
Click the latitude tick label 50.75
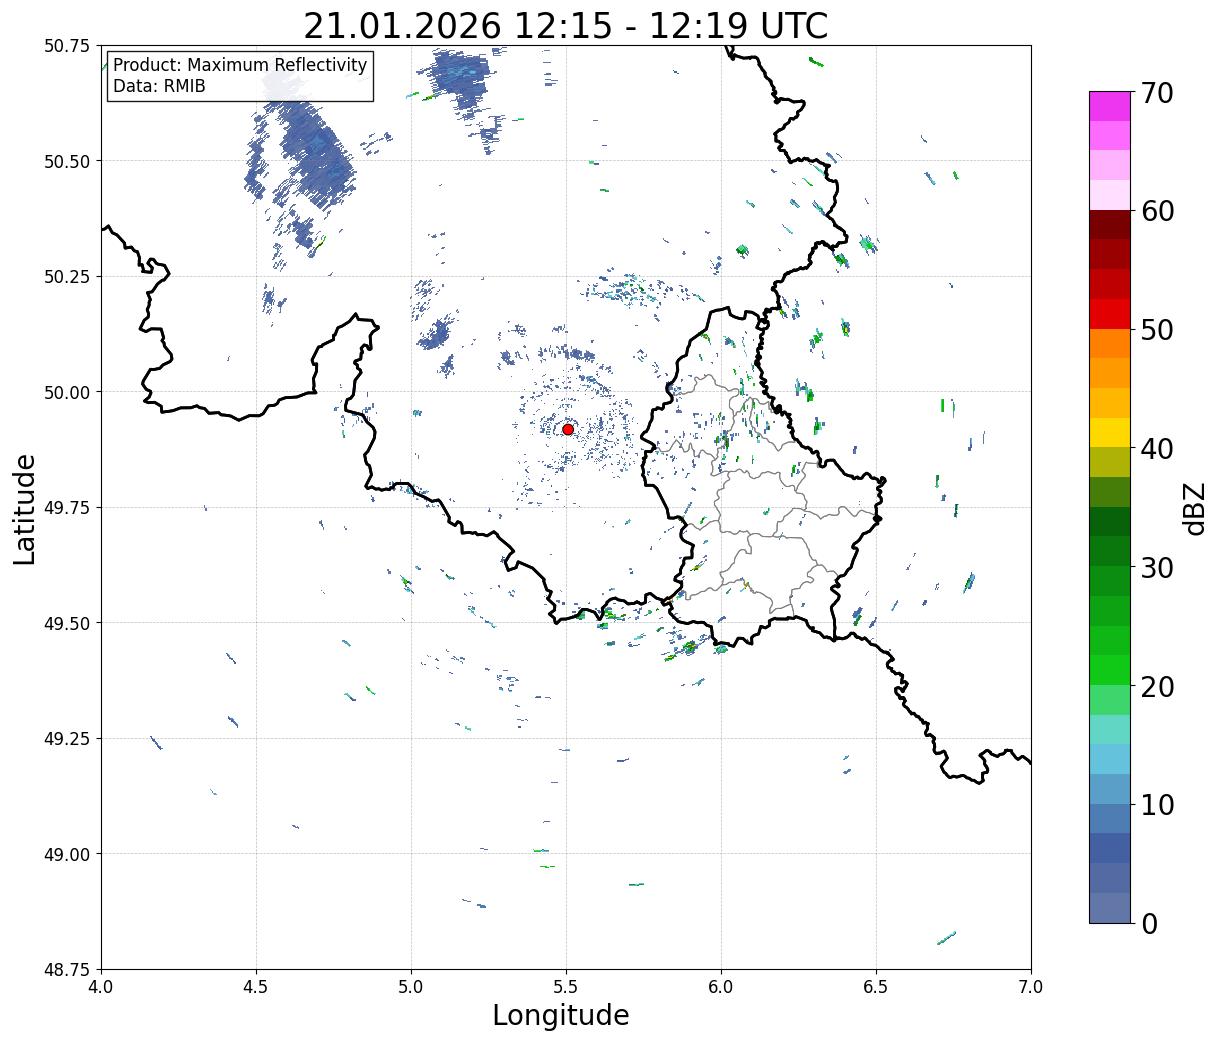pyautogui.click(x=66, y=46)
